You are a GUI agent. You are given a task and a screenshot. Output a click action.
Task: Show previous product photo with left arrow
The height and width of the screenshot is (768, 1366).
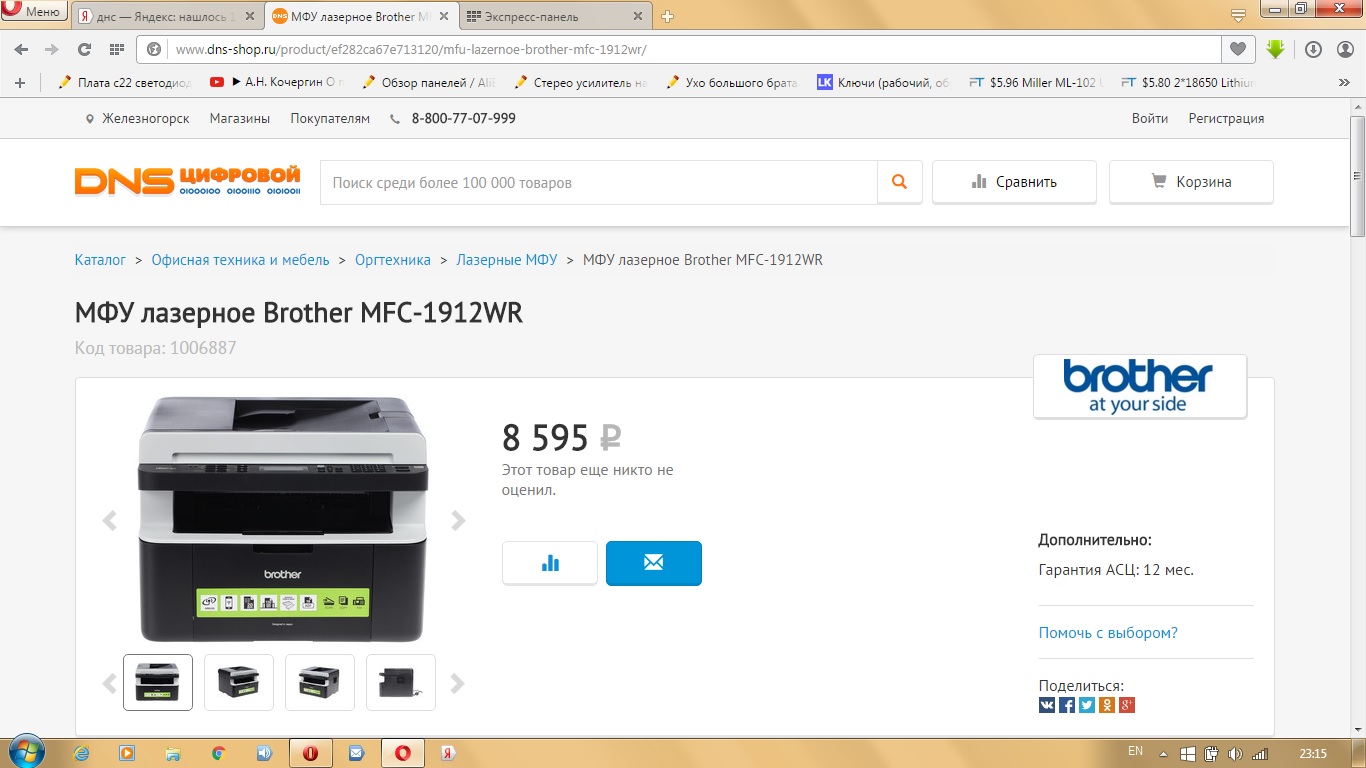[x=109, y=520]
